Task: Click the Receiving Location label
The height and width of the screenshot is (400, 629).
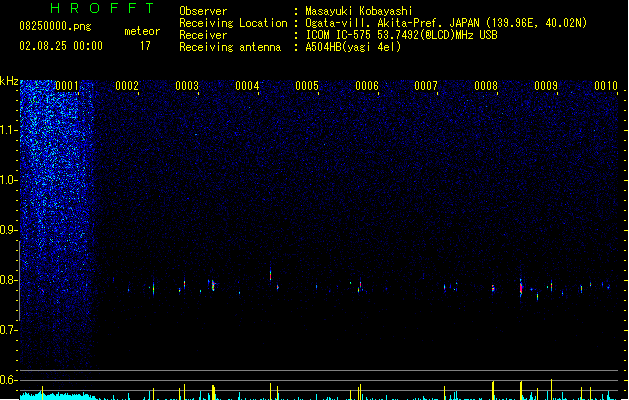Action: 233,23
